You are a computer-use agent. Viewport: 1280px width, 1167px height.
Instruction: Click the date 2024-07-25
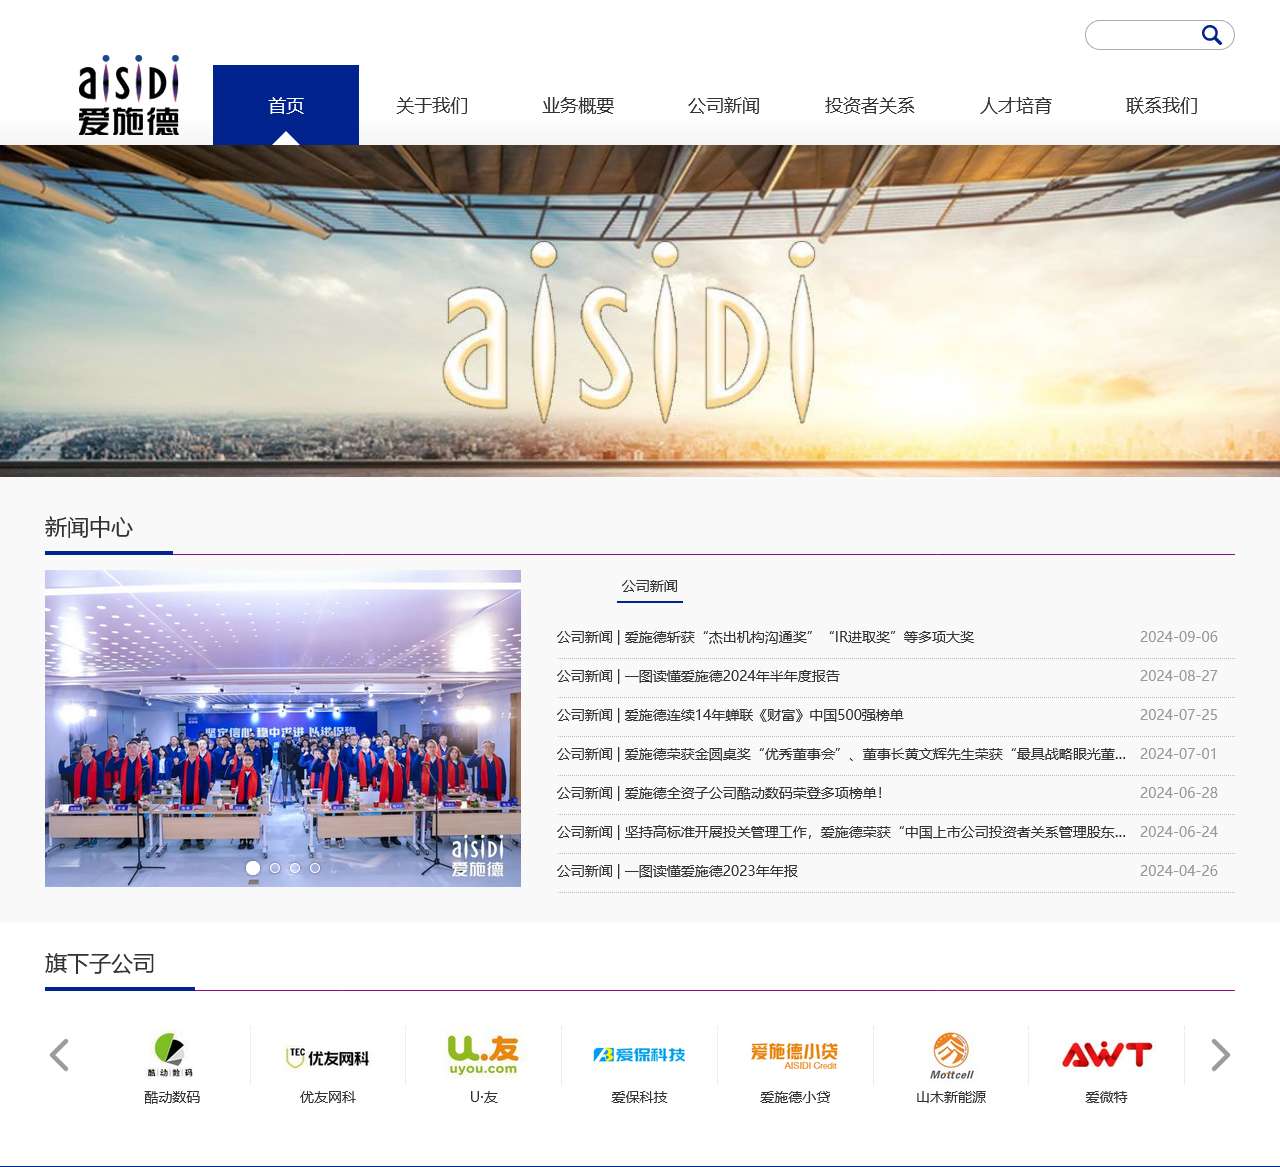point(1179,715)
